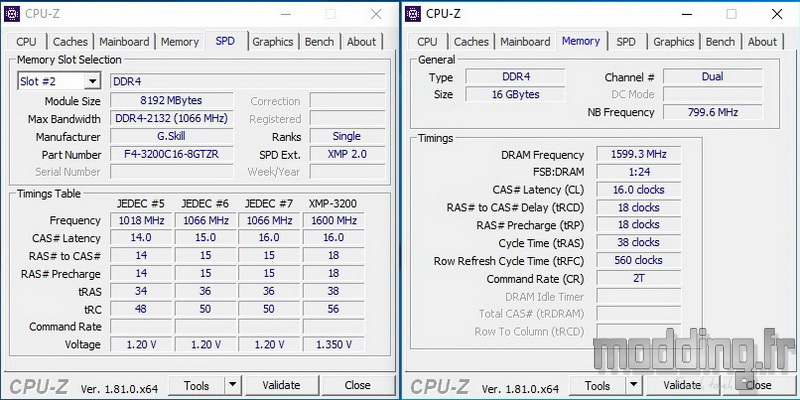Click the DRAM Frequency value 1599.3 MHz

pyautogui.click(x=638, y=154)
